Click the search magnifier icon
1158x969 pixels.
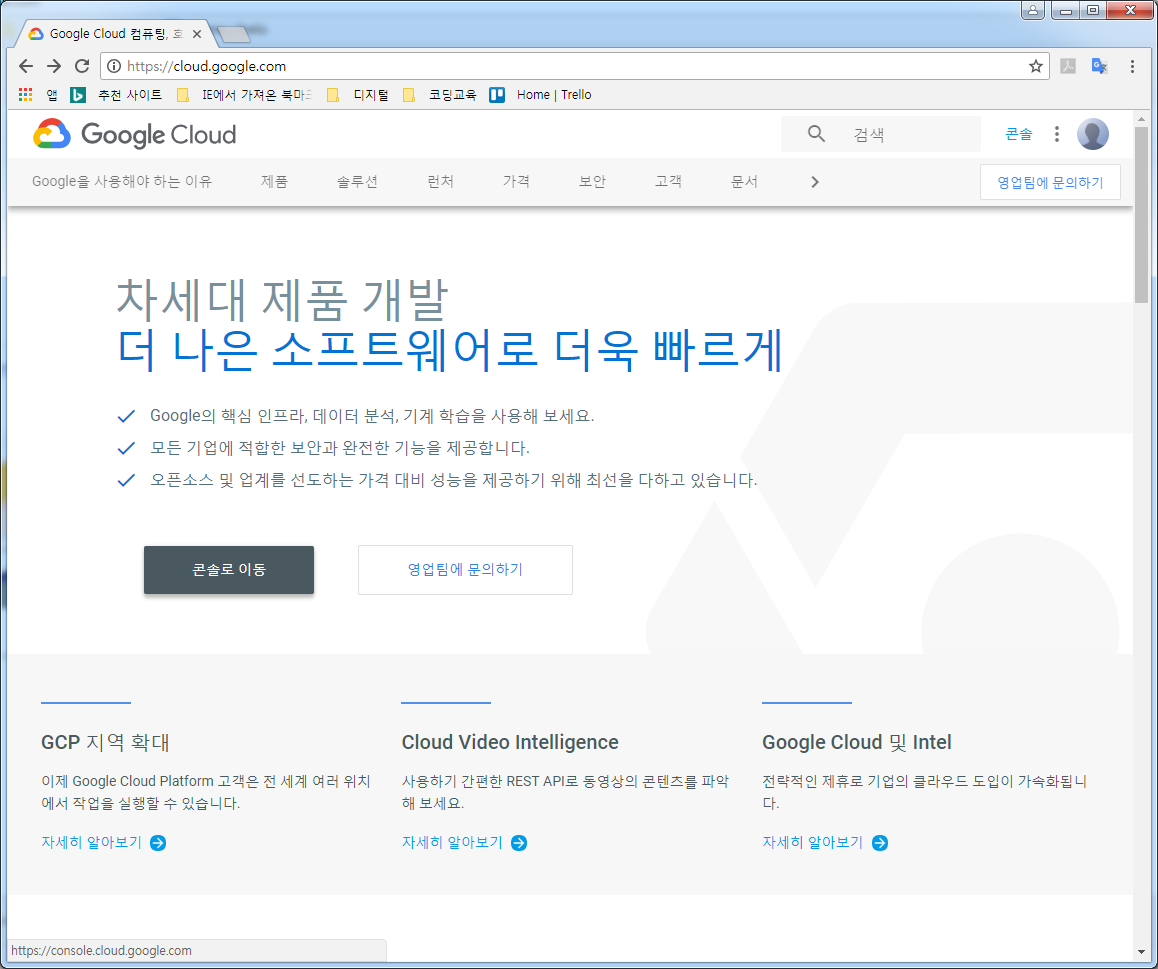[816, 134]
